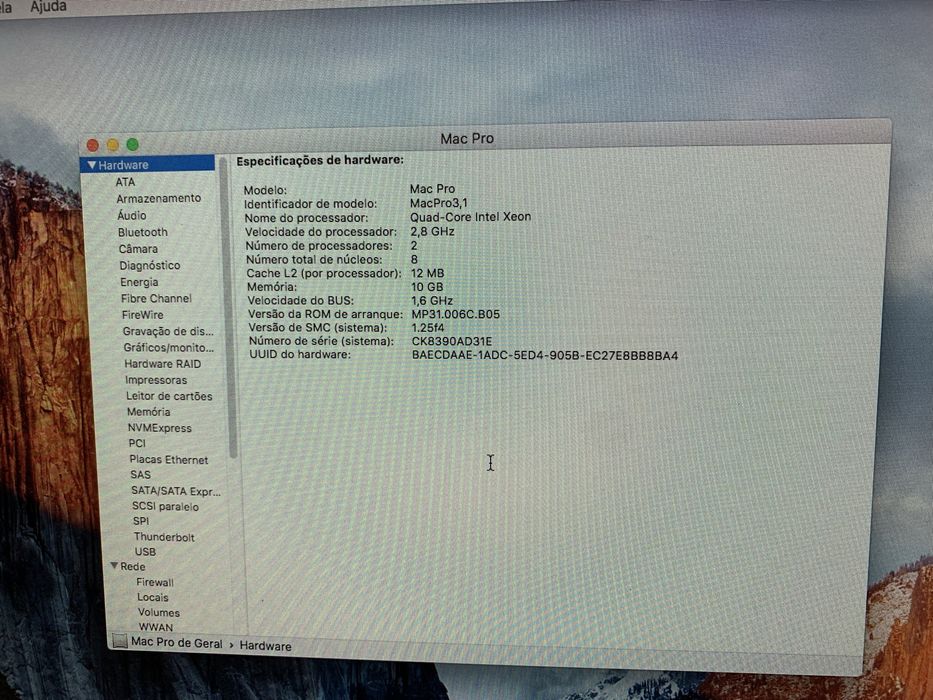Open Gravação de discos entry
The height and width of the screenshot is (700, 933).
tap(168, 332)
